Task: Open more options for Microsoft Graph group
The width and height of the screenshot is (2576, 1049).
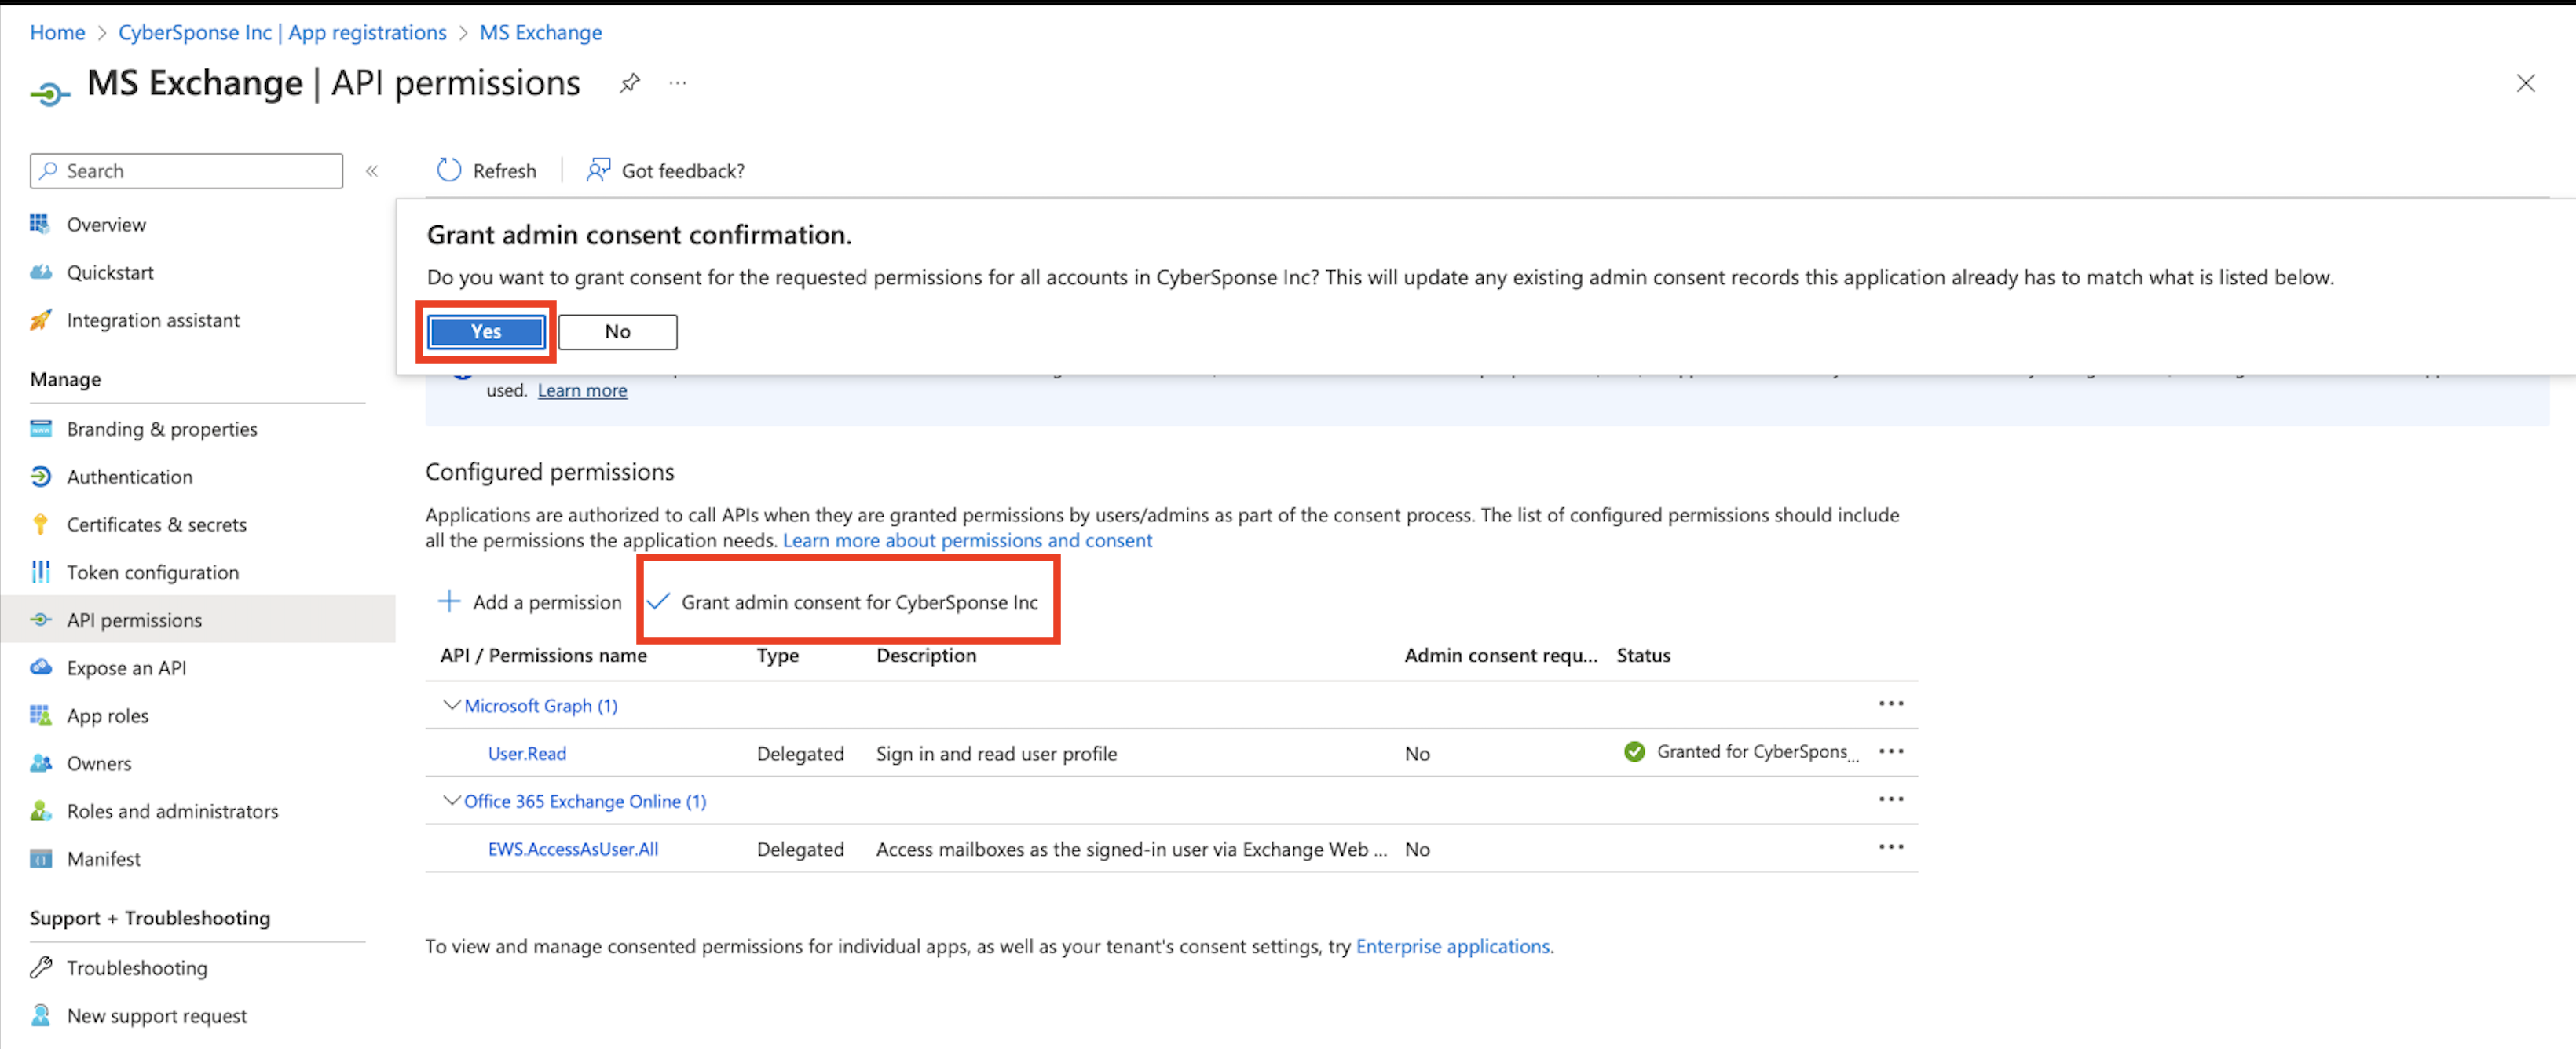Action: click(1890, 703)
